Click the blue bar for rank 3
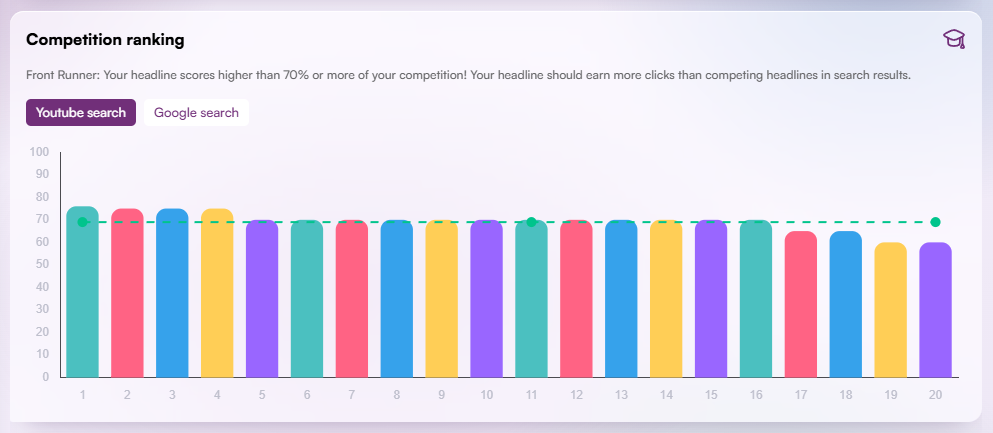This screenshot has width=993, height=433. (172, 293)
